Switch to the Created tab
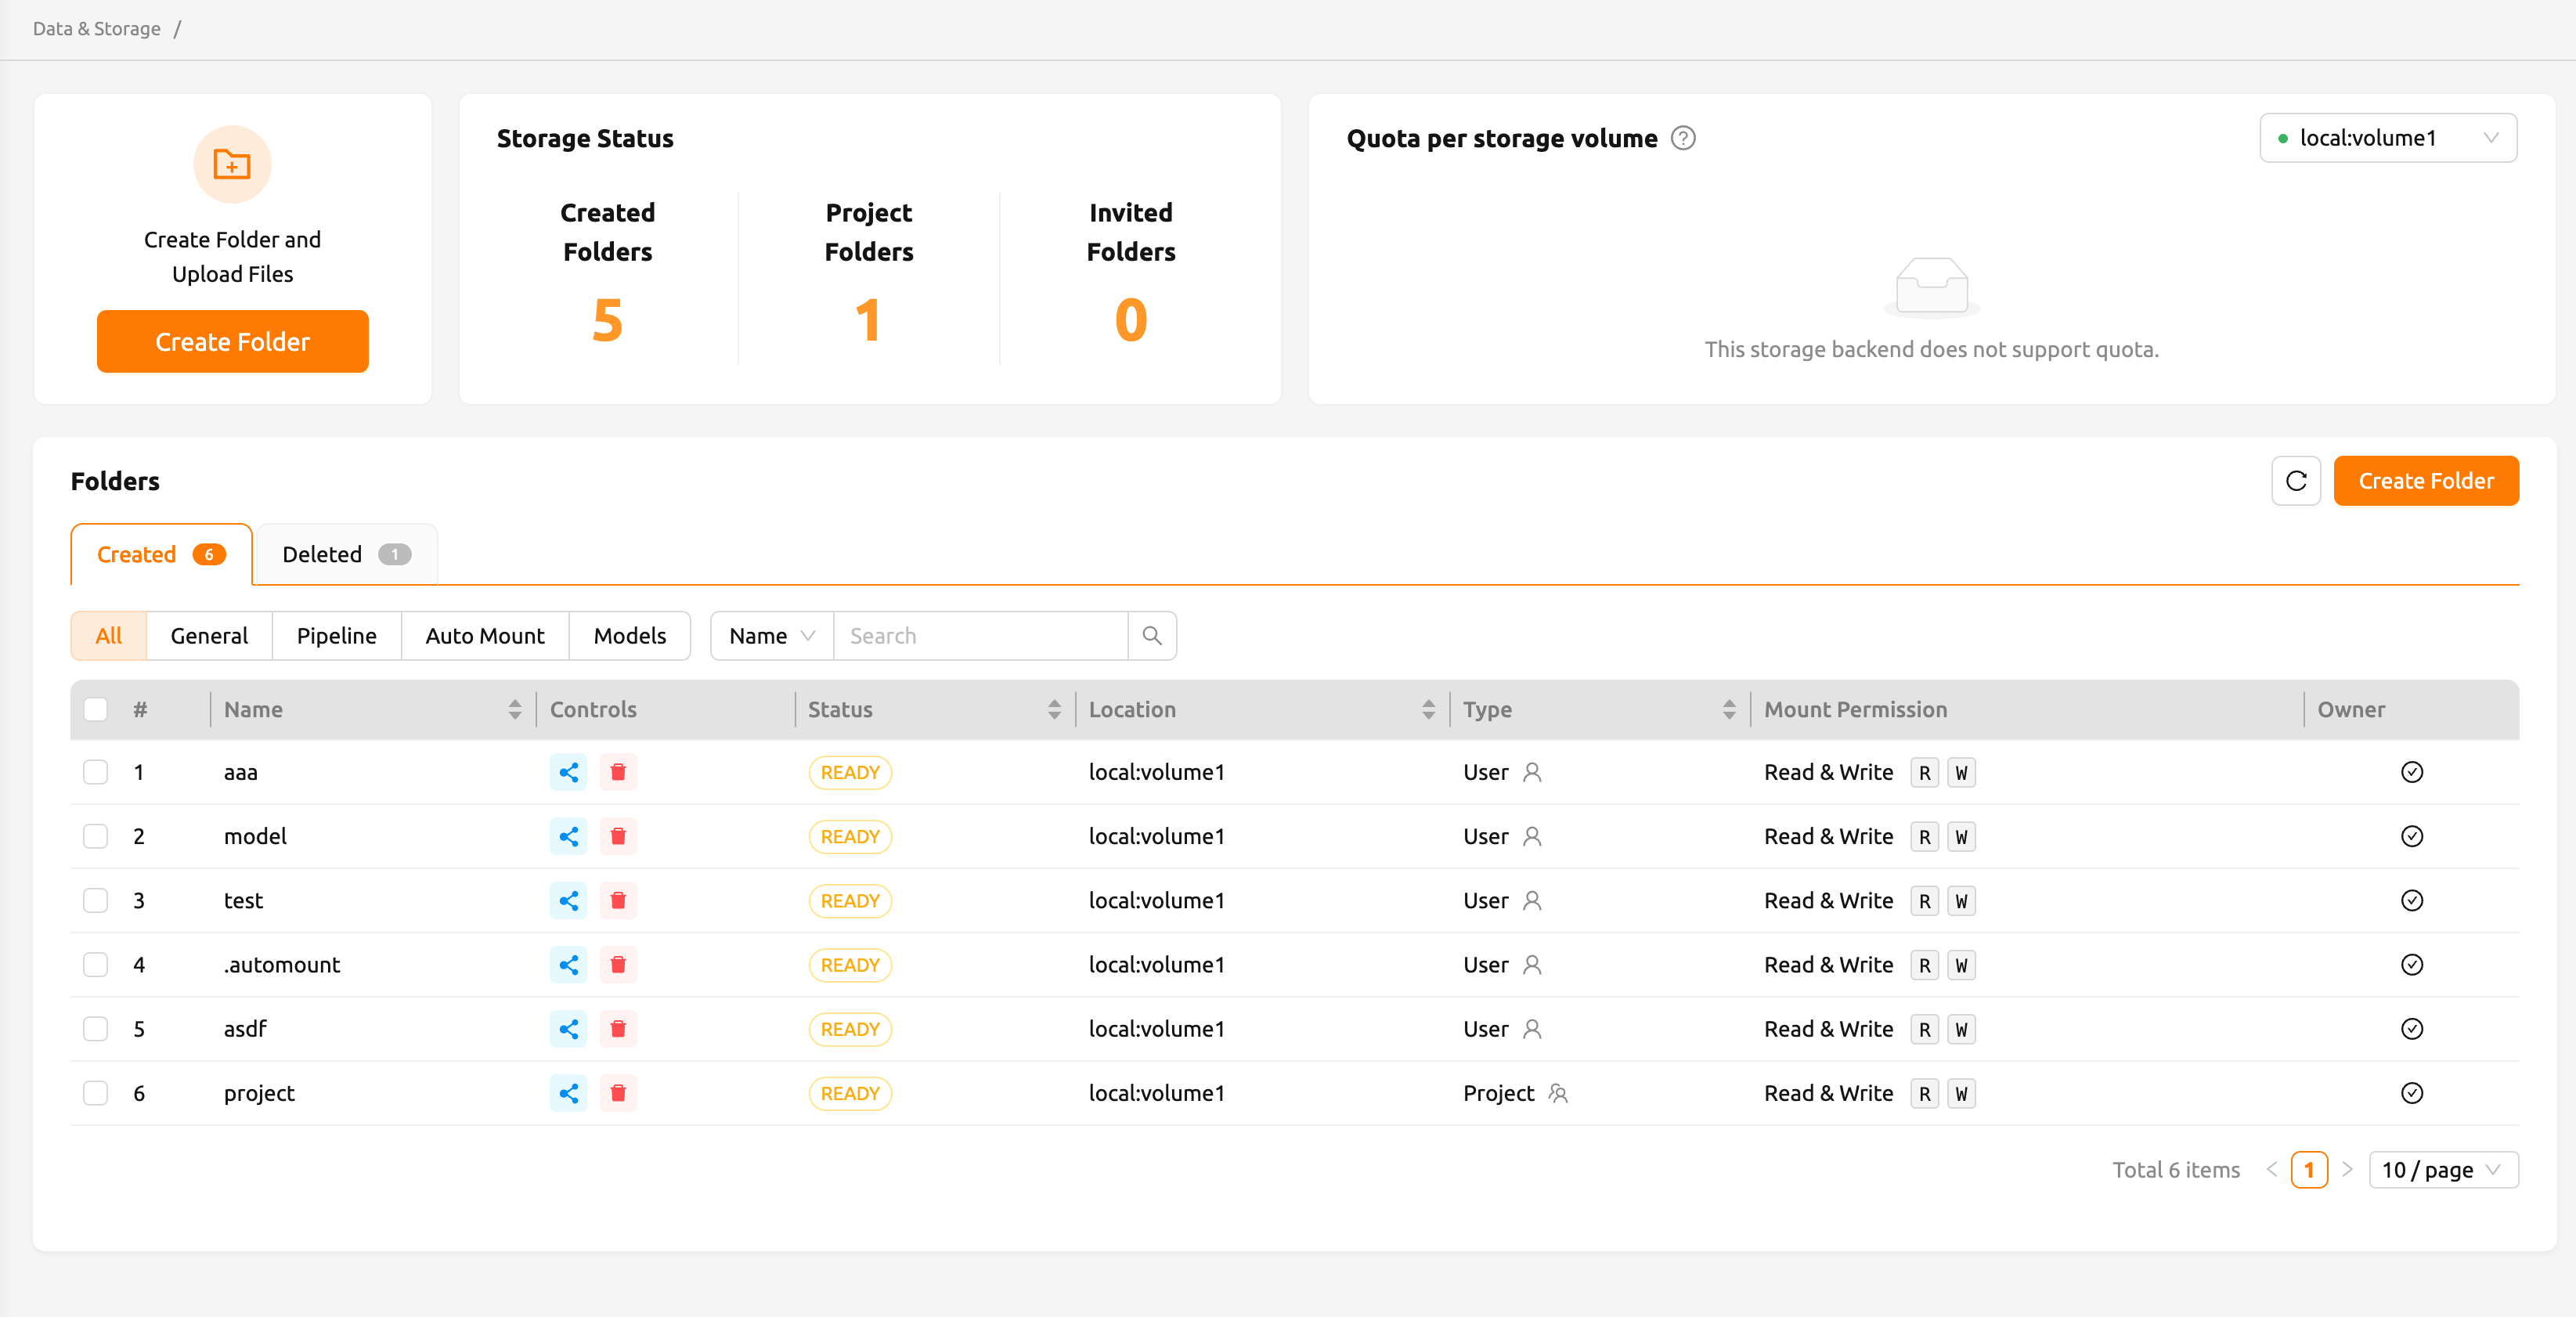This screenshot has width=2576, height=1317. [161, 554]
